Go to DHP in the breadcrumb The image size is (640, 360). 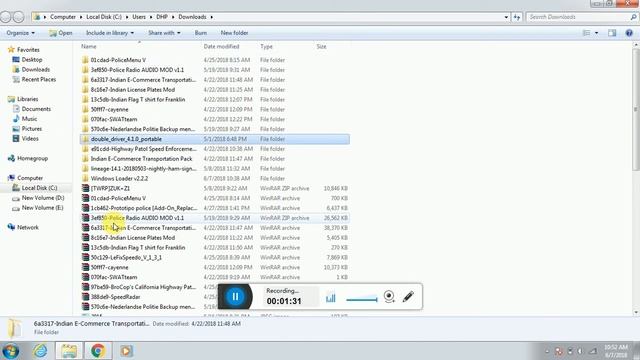point(162,17)
